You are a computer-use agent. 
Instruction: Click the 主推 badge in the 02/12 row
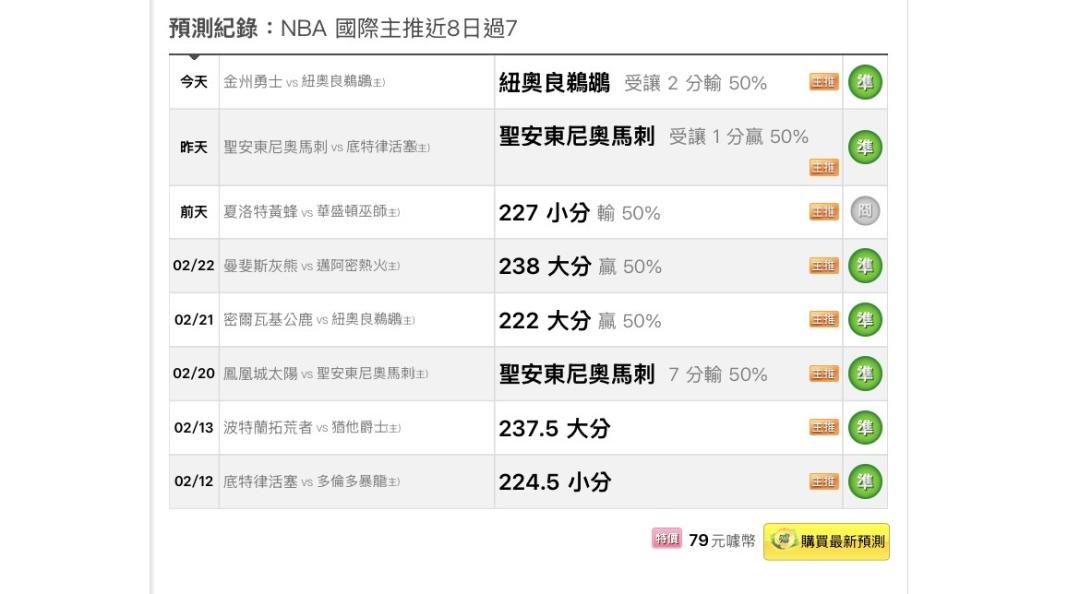[824, 482]
